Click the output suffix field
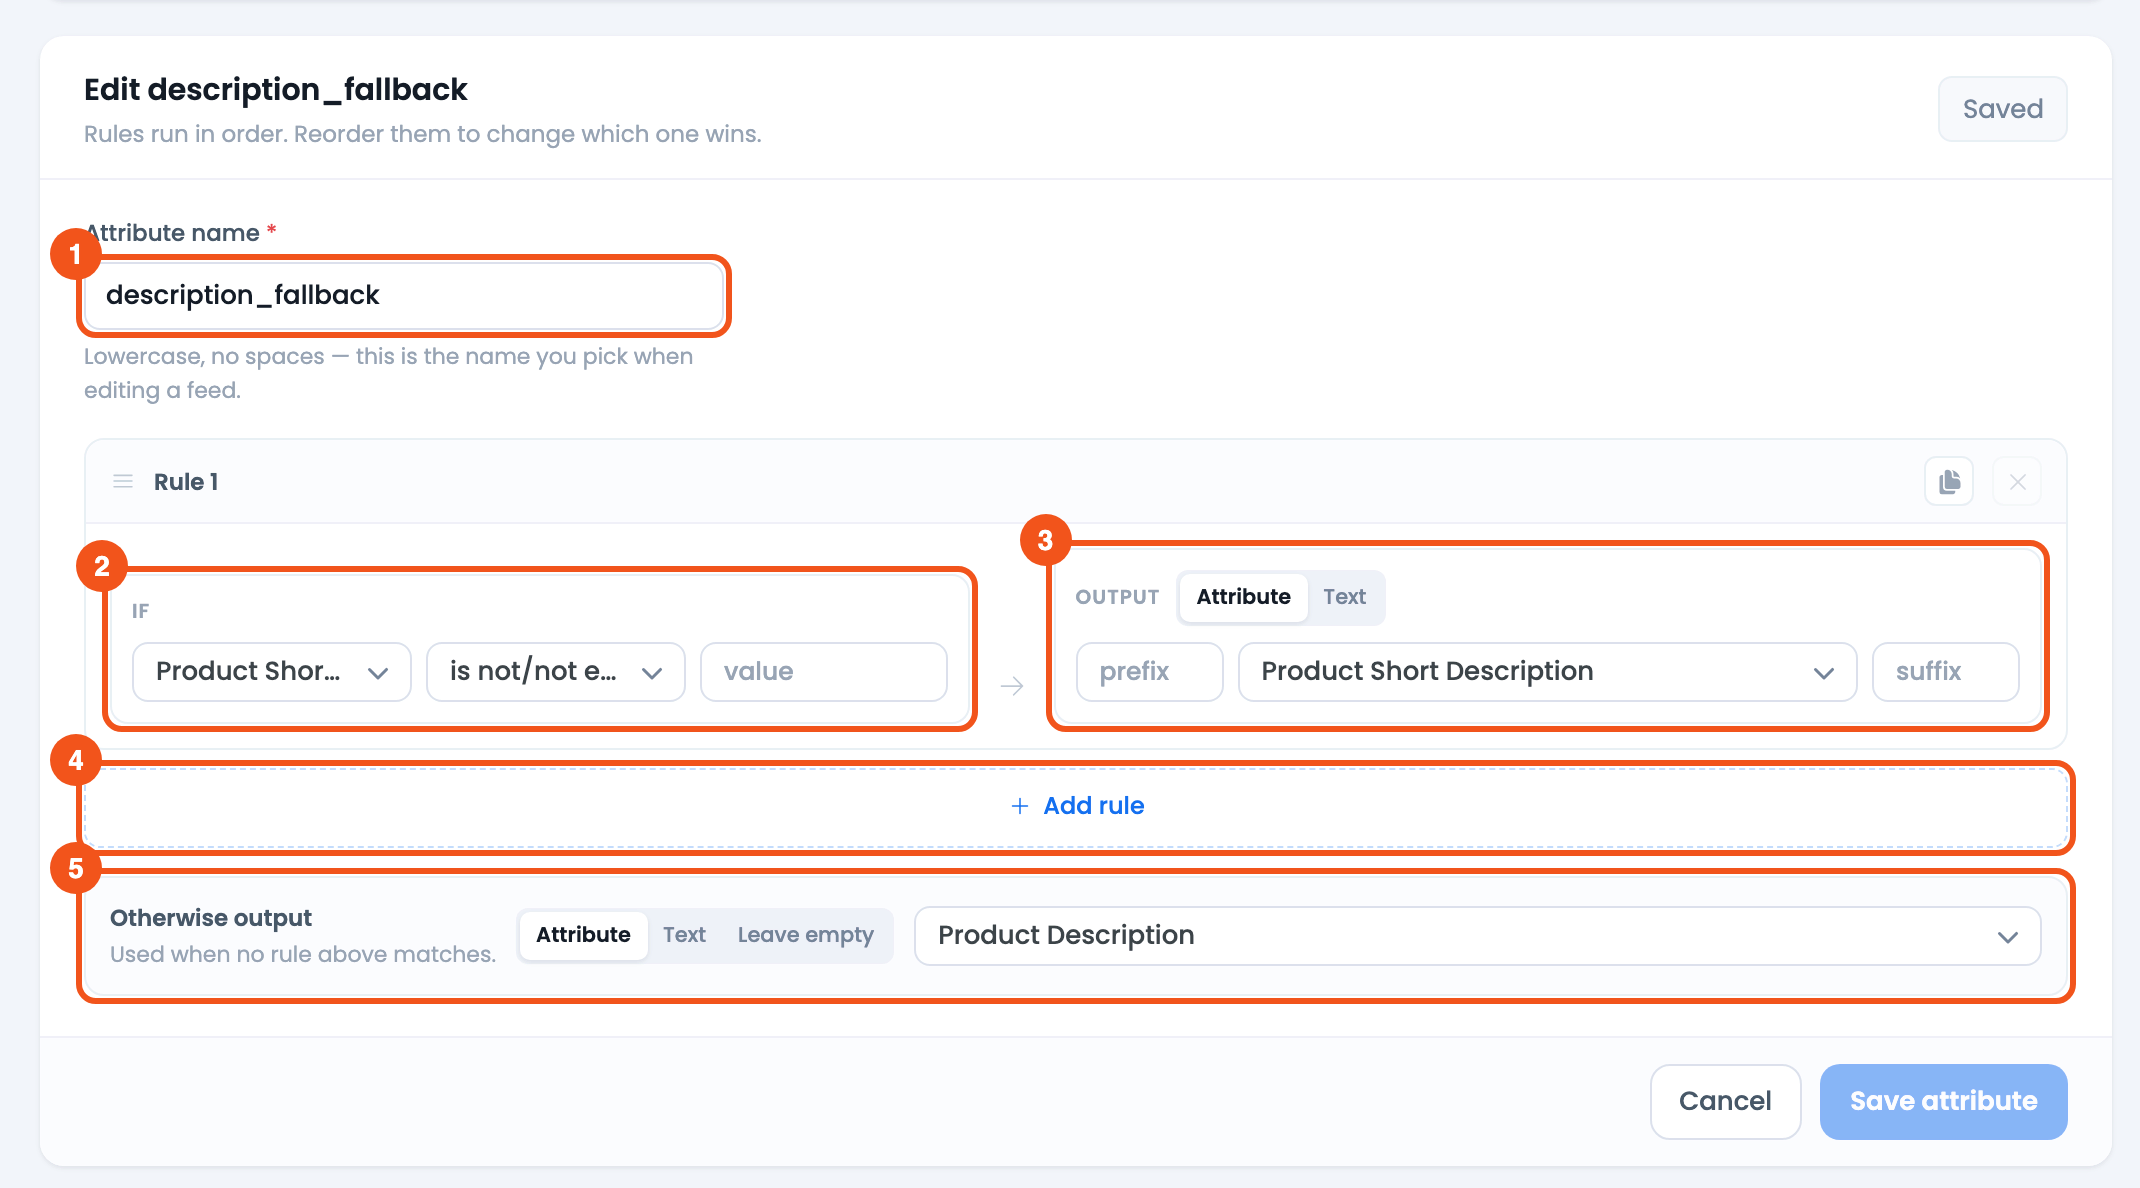 tap(1945, 672)
